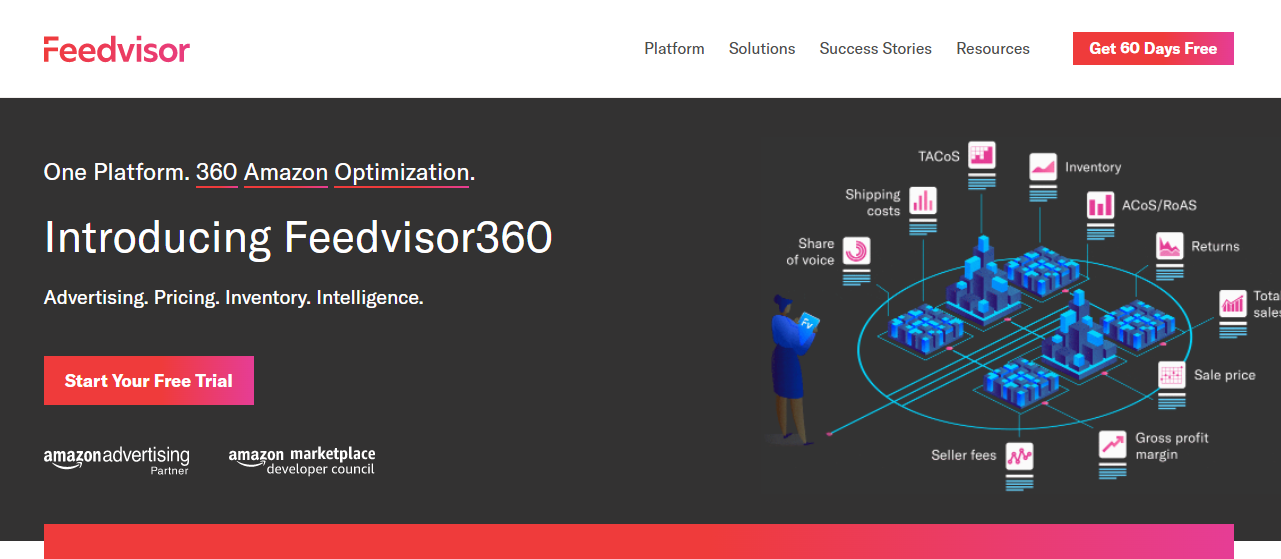
Task: Click the Returns area chart icon
Action: click(1170, 246)
